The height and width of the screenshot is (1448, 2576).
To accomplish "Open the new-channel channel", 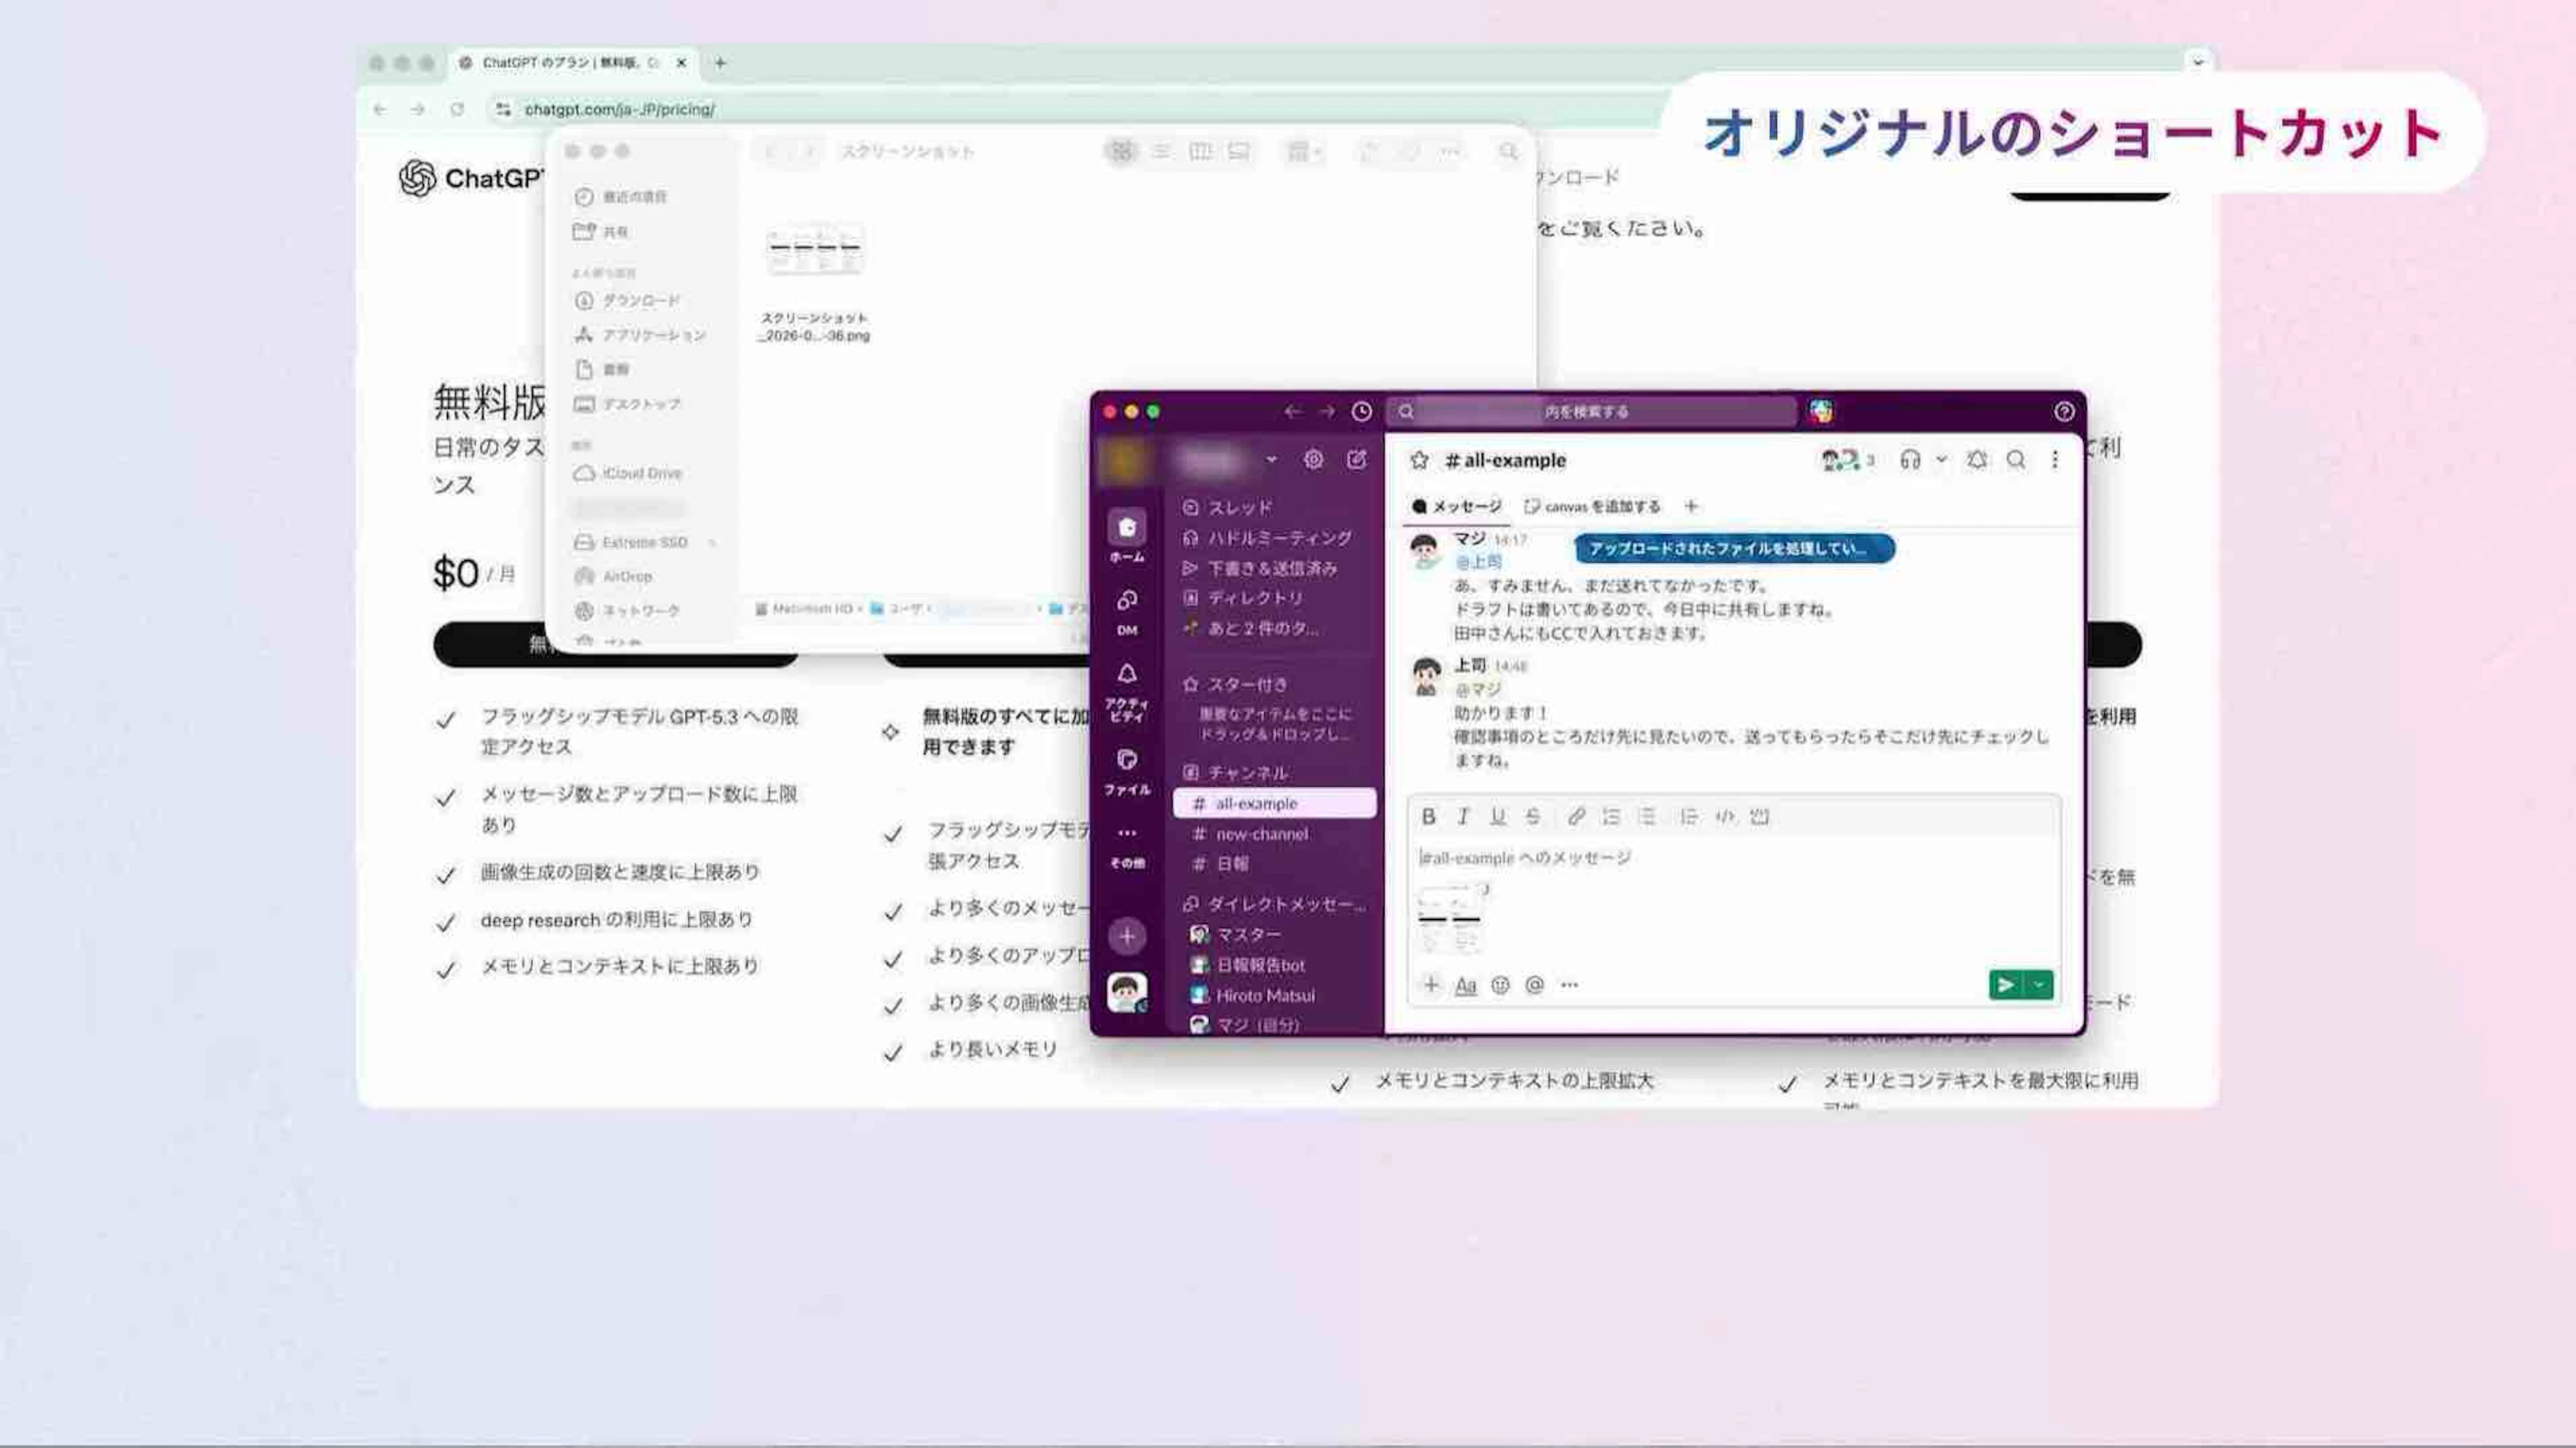I will [1261, 833].
